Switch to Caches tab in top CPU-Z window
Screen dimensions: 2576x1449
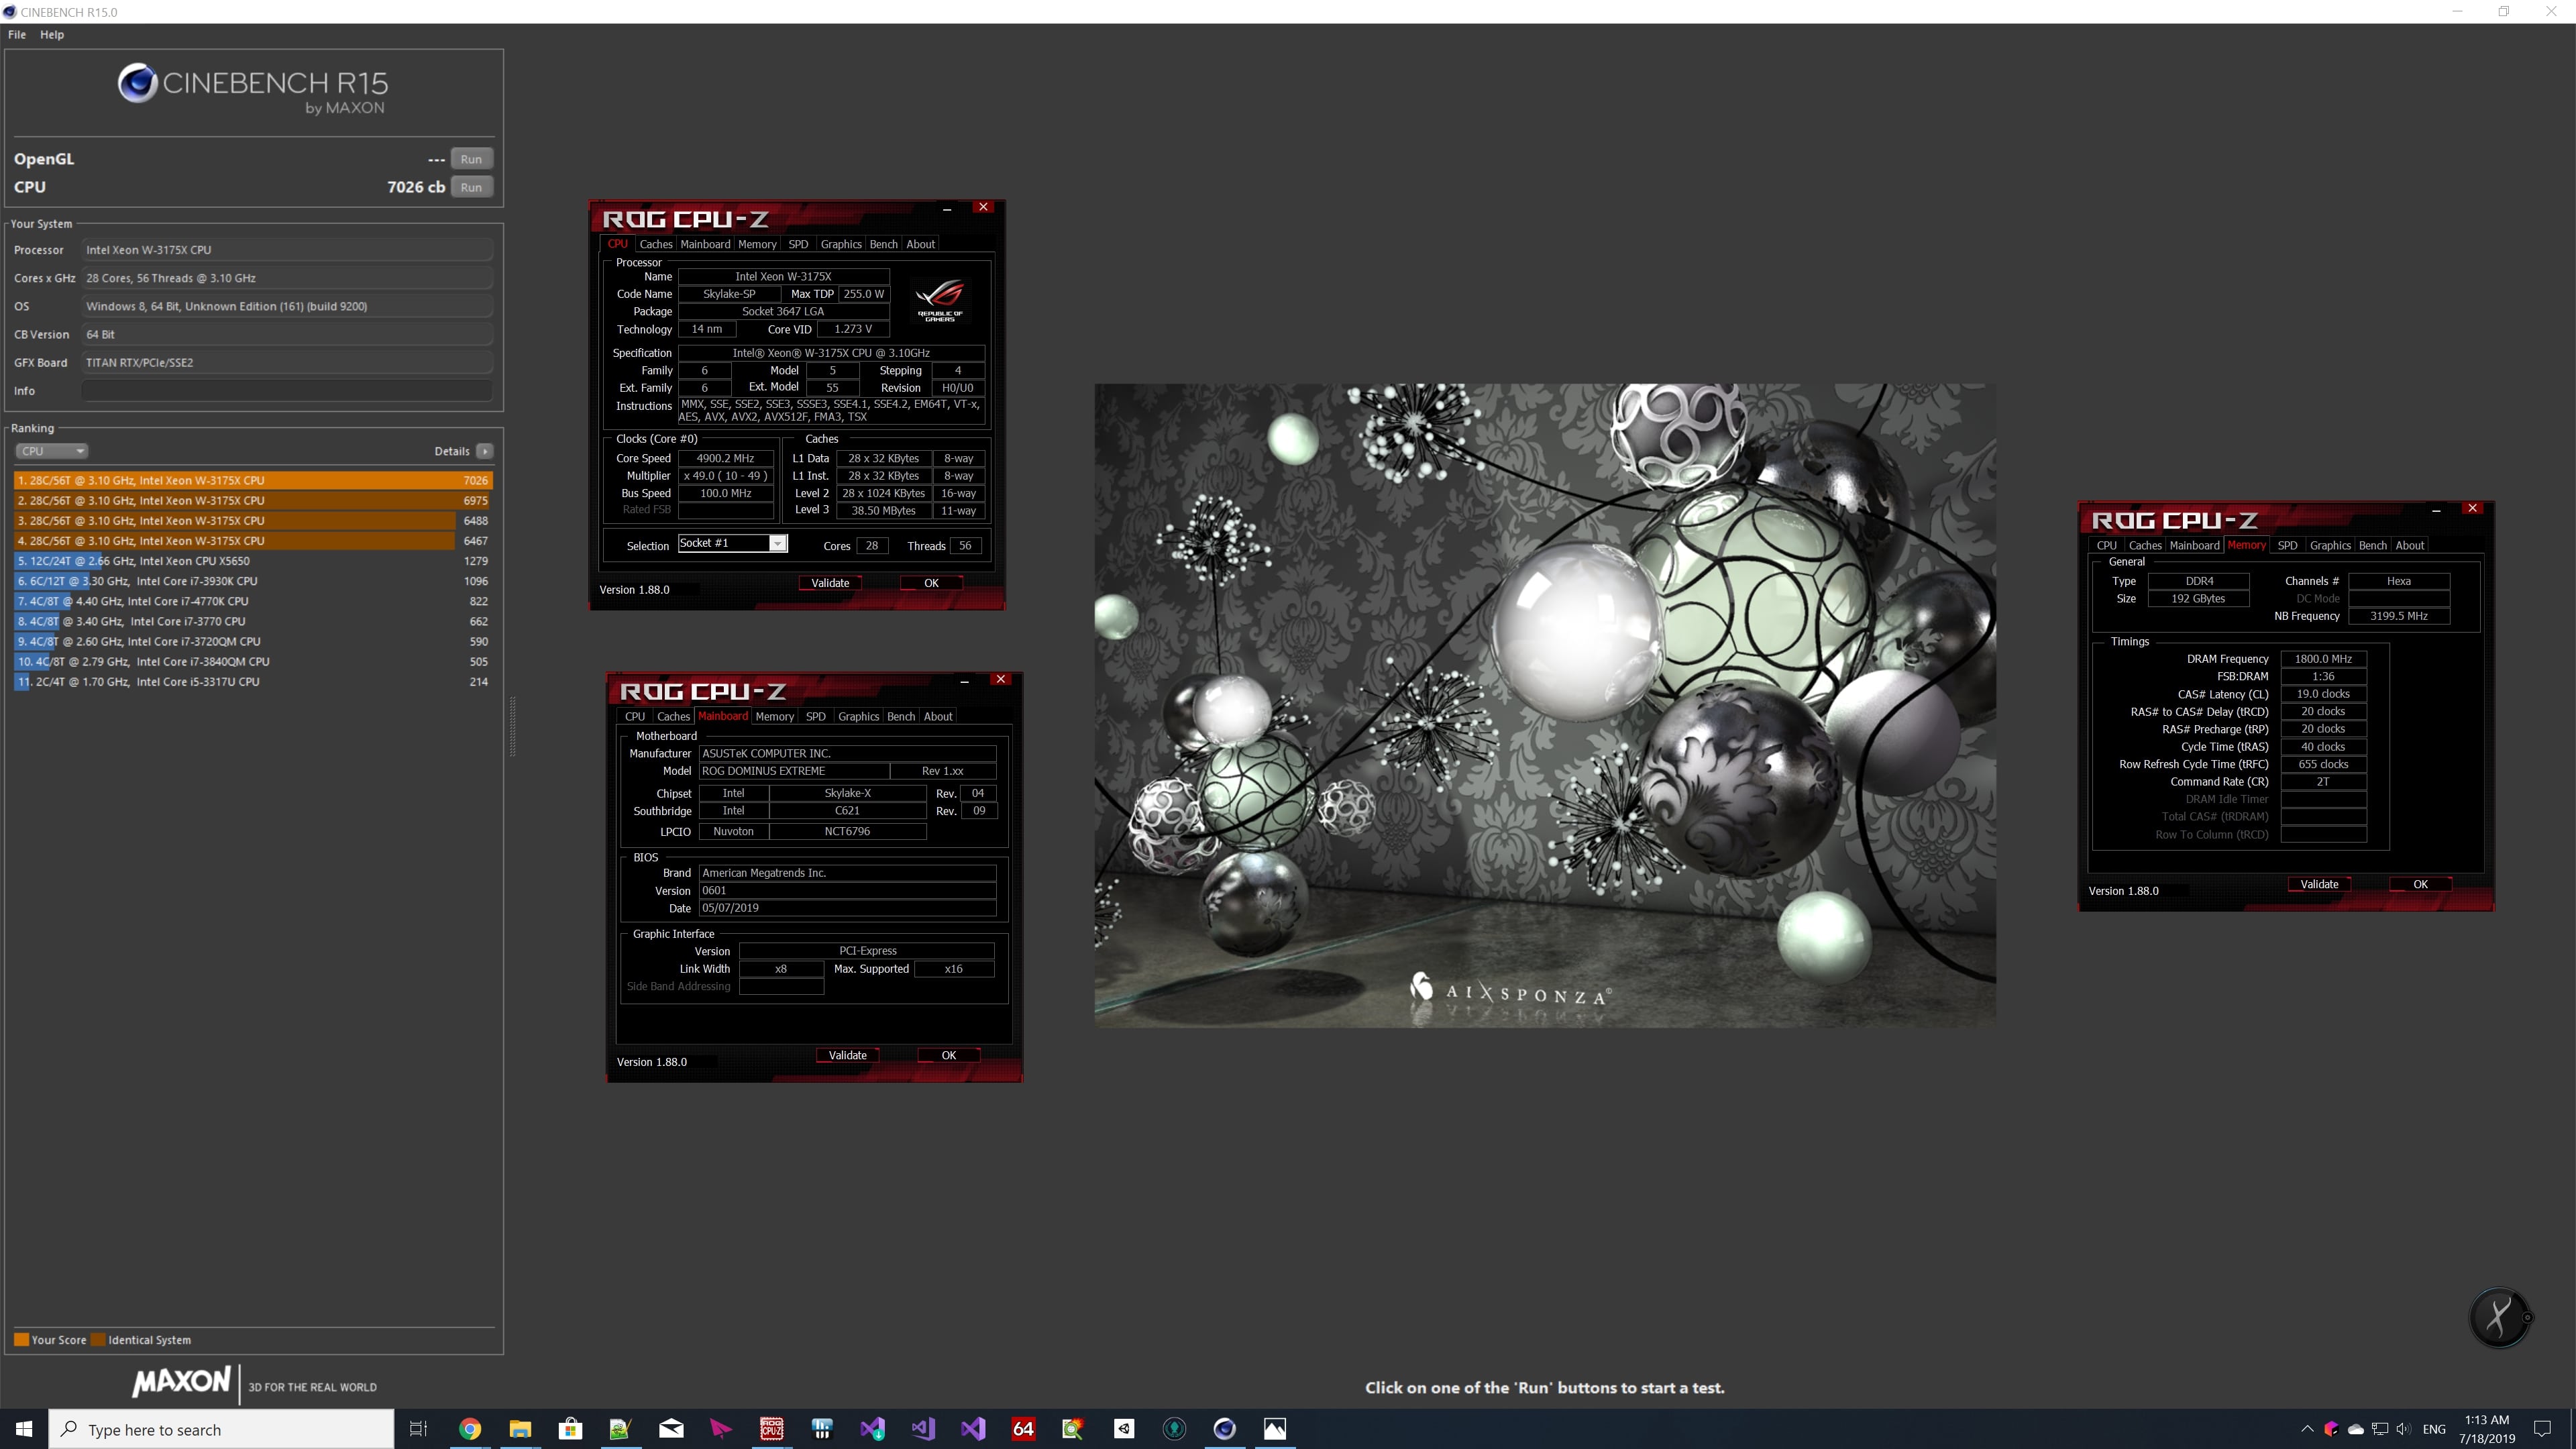click(656, 244)
